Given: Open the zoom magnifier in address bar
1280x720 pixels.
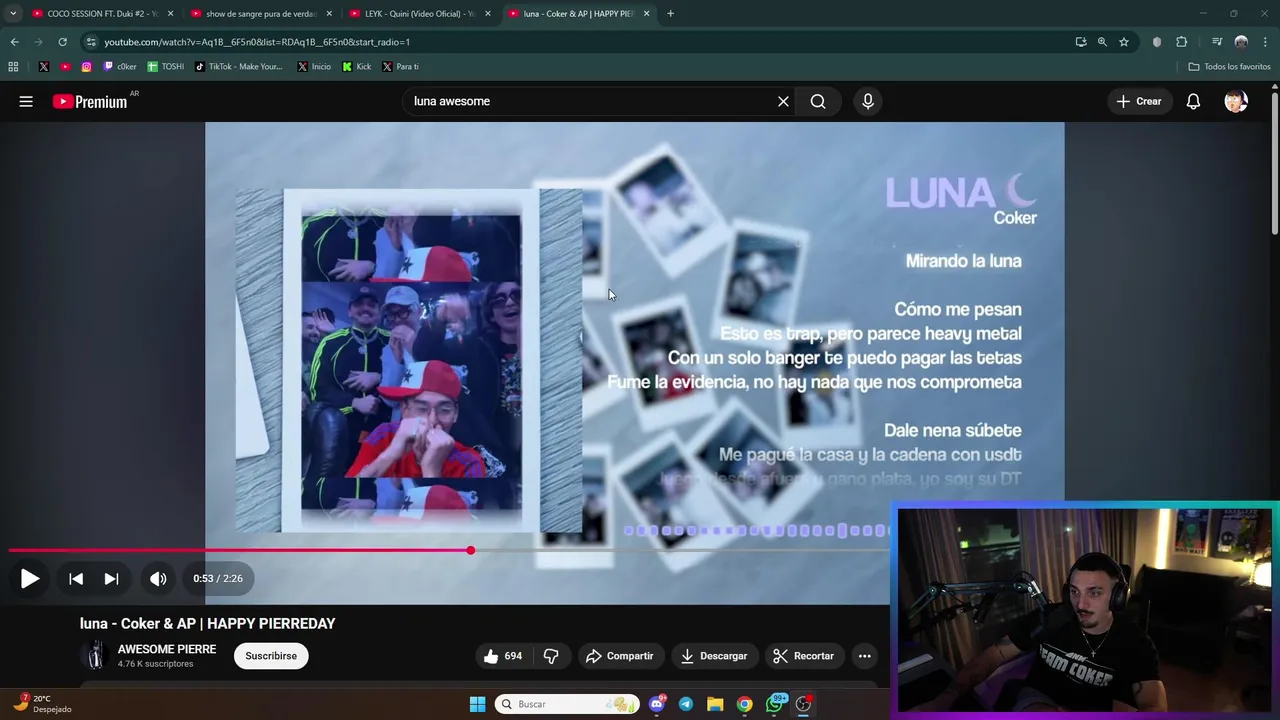Looking at the screenshot, I should [1102, 42].
